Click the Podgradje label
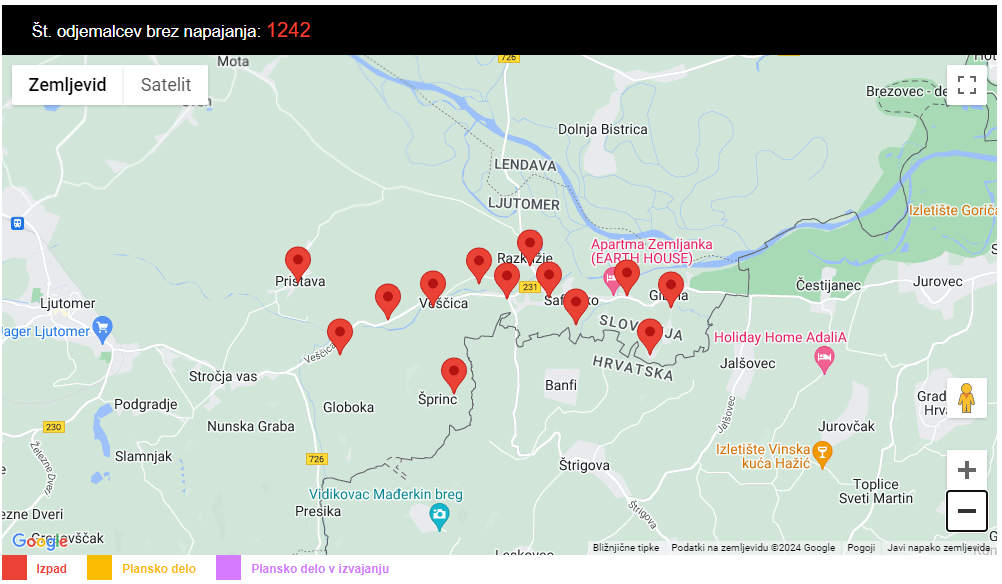This screenshot has height=584, width=1002. [x=146, y=404]
